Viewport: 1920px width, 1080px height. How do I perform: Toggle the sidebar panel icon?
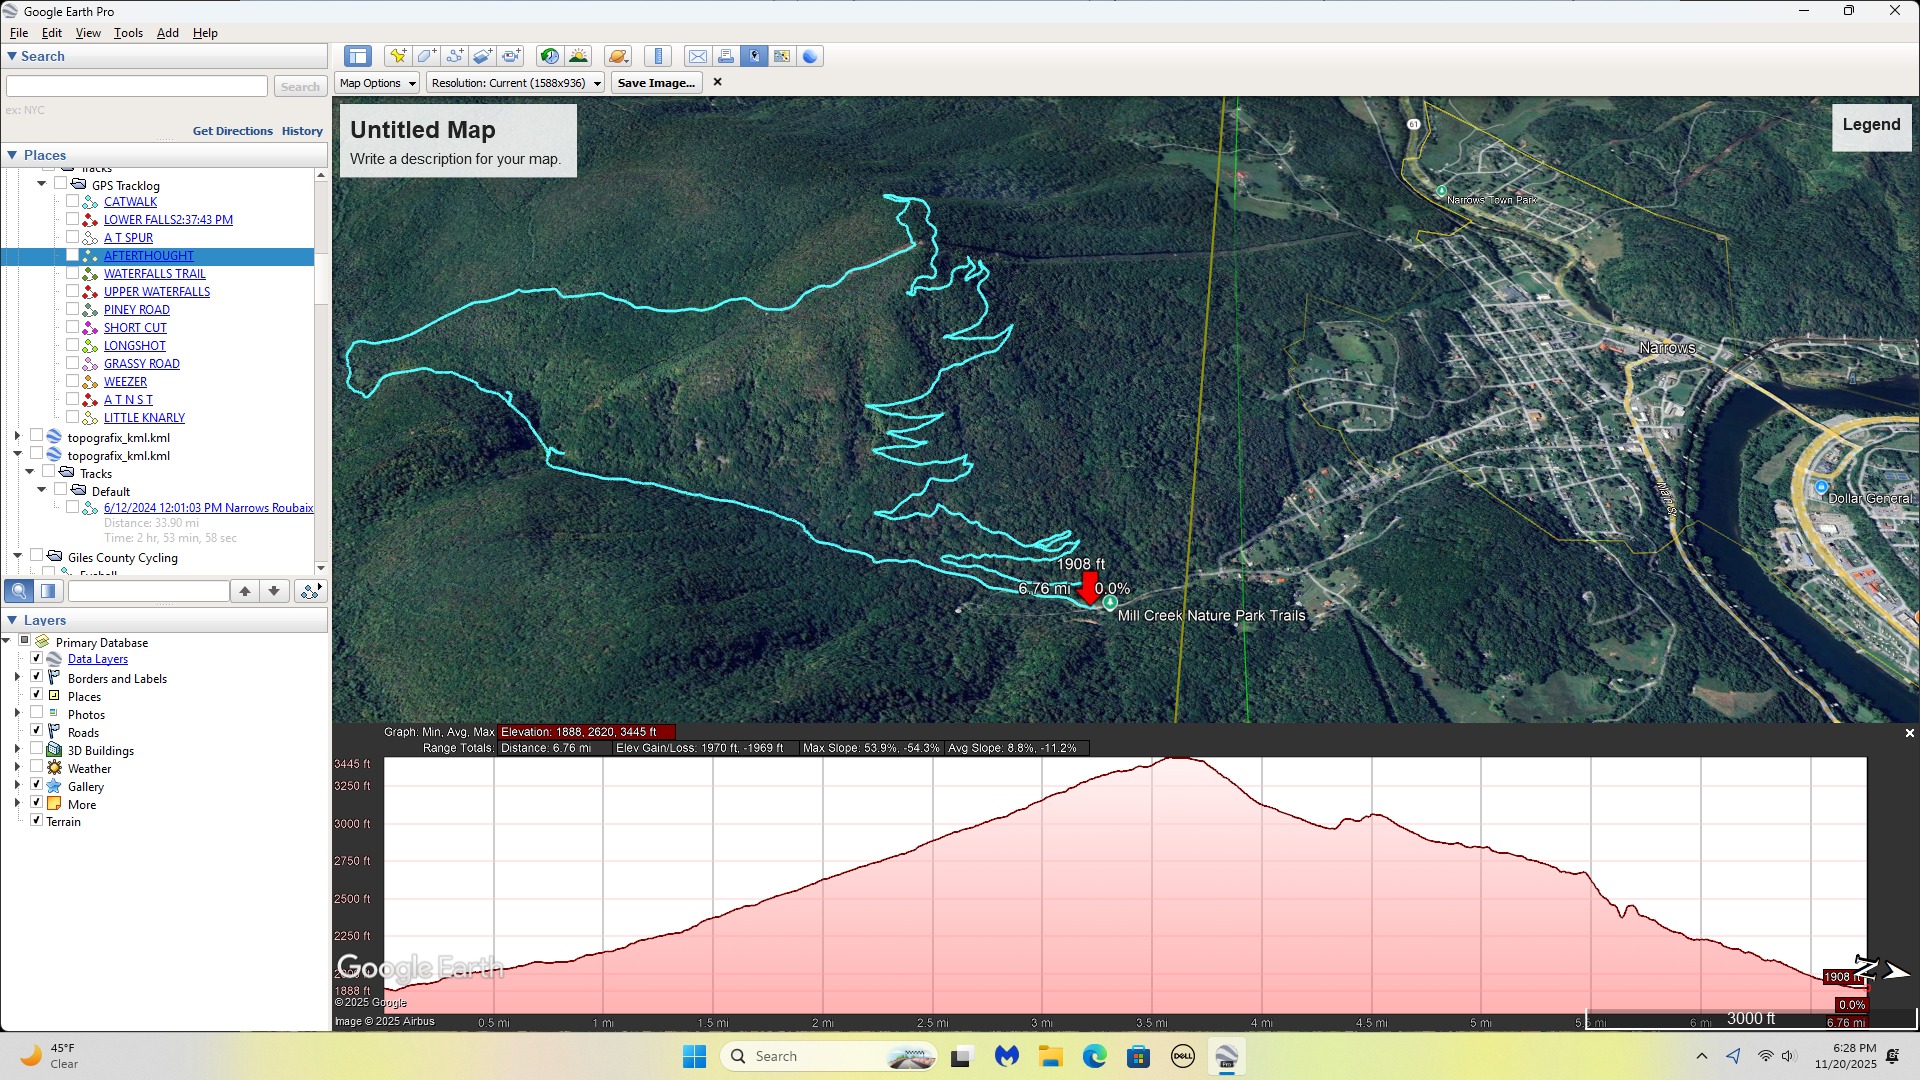[x=357, y=56]
